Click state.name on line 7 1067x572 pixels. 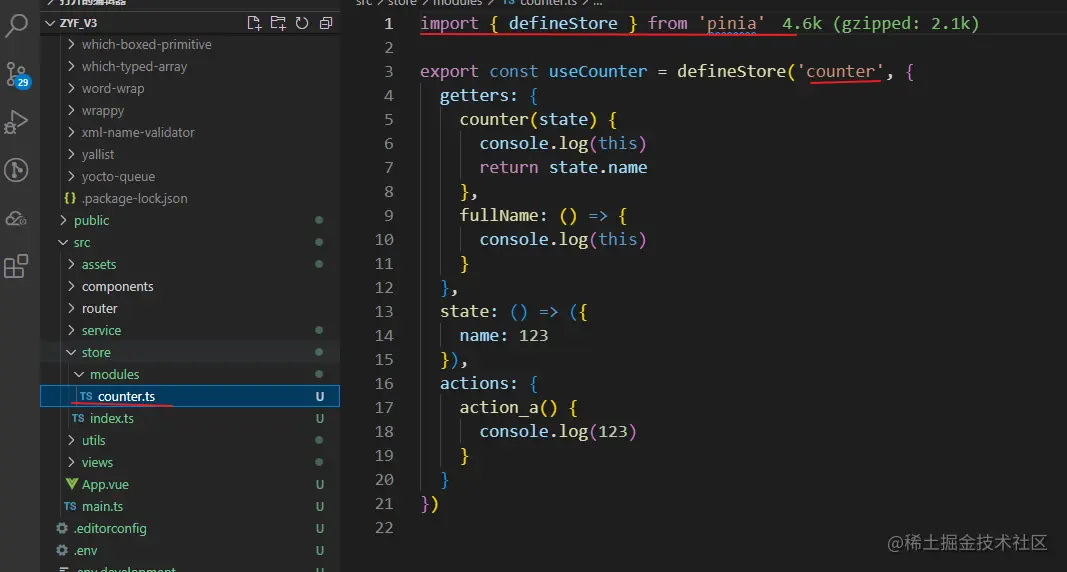[597, 167]
